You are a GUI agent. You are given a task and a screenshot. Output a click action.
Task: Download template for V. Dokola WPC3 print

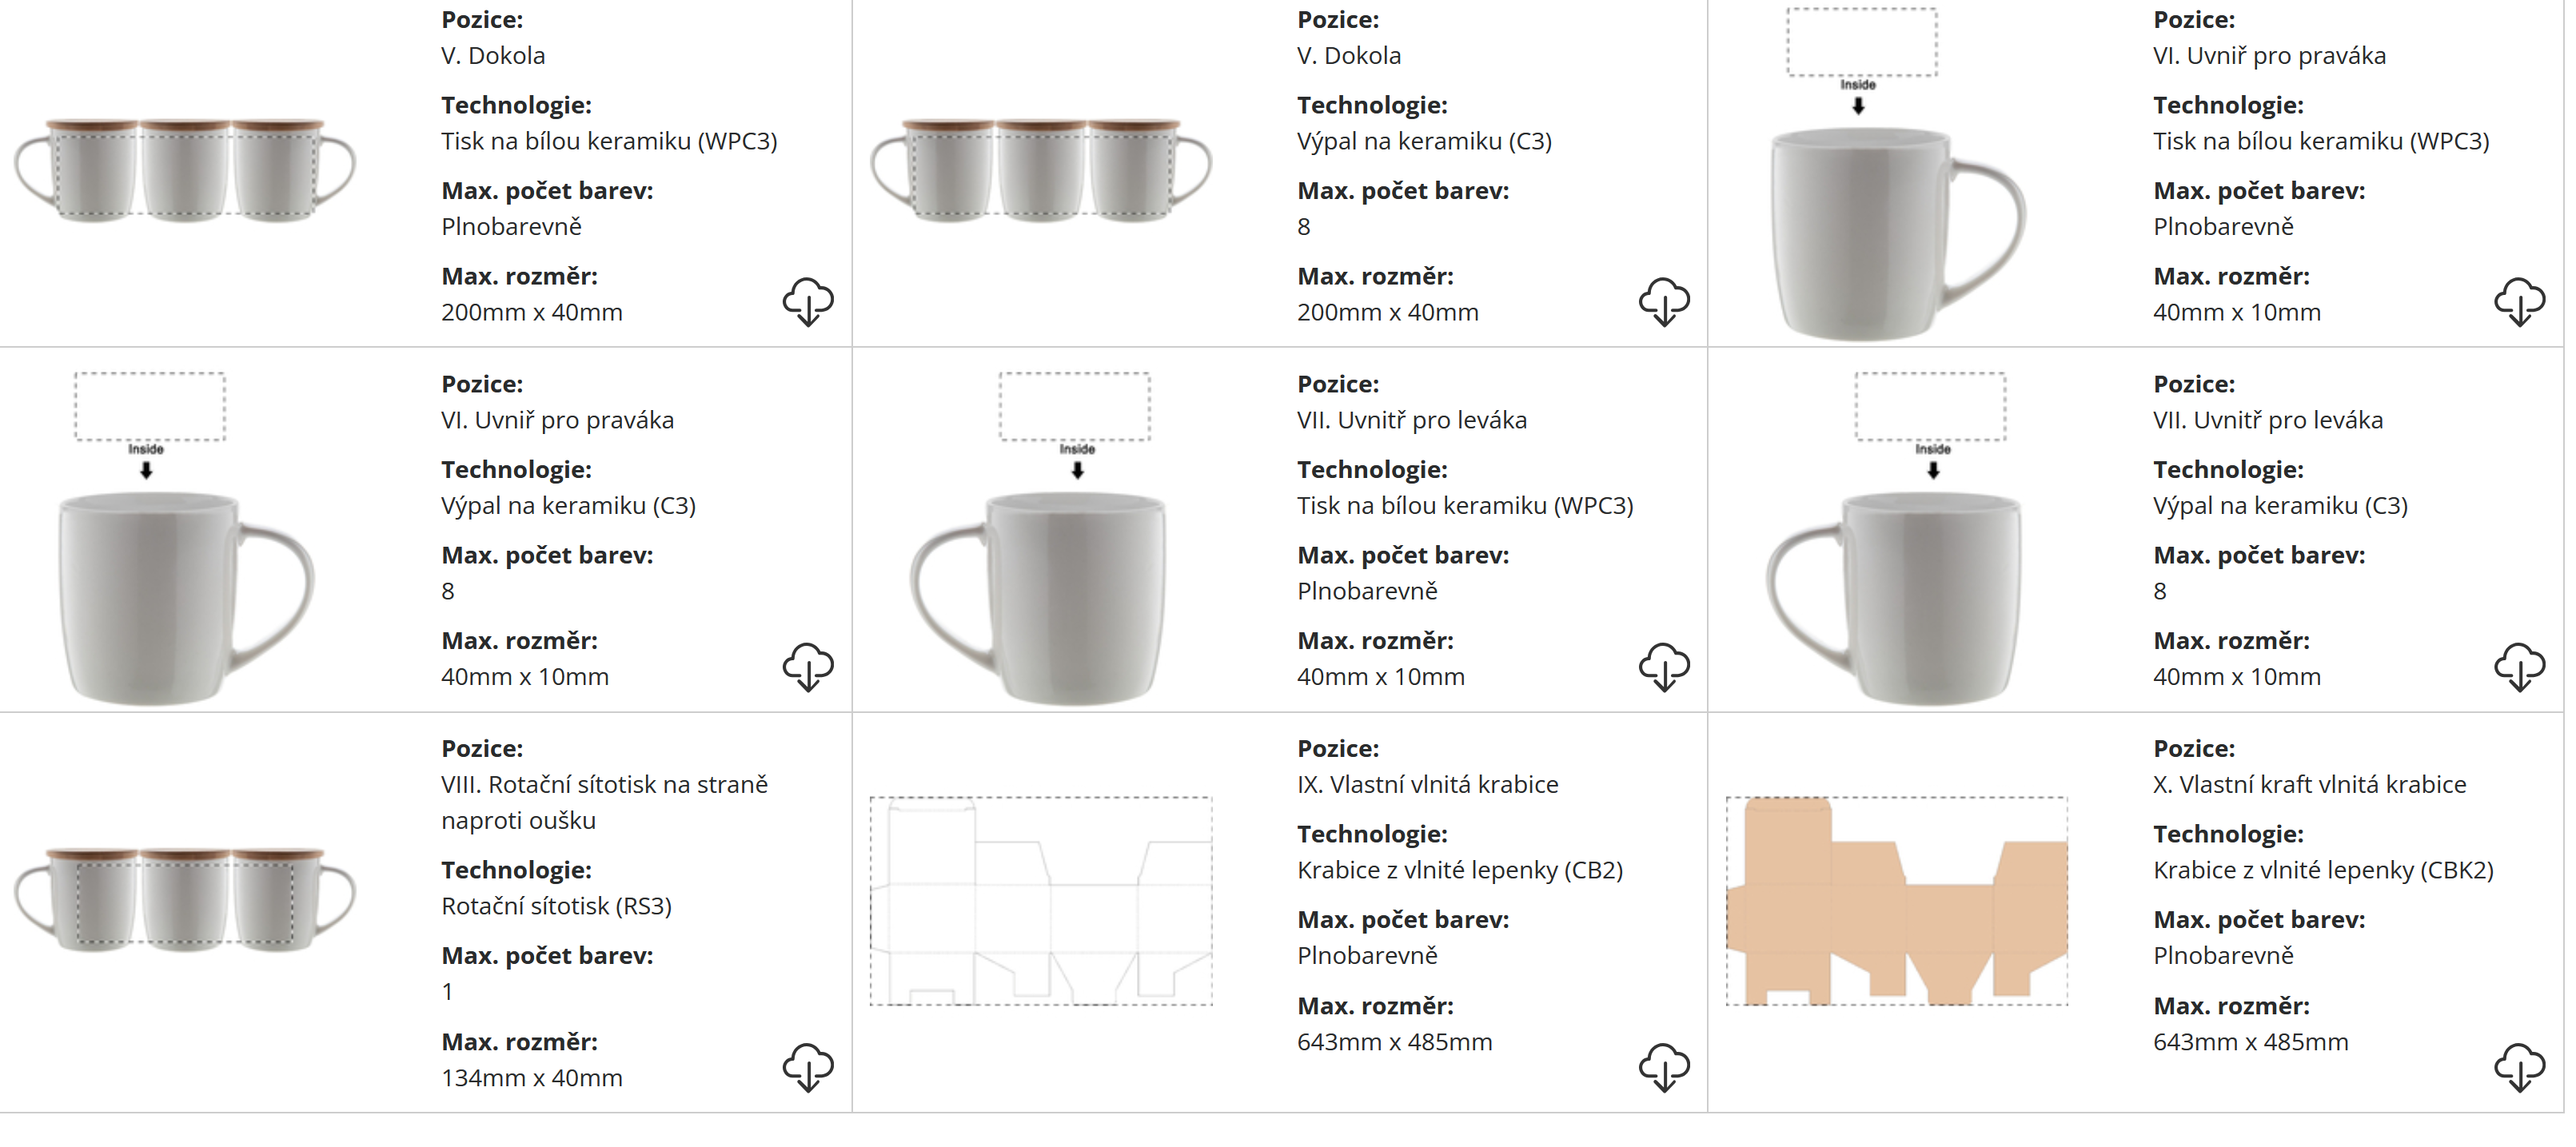tap(808, 301)
